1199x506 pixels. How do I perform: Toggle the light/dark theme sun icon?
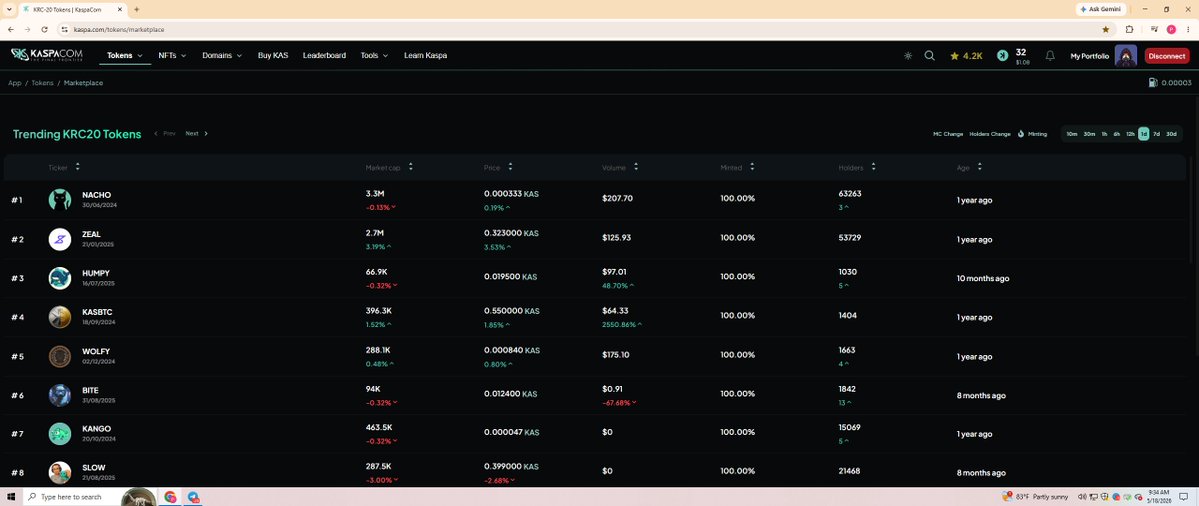tap(908, 56)
